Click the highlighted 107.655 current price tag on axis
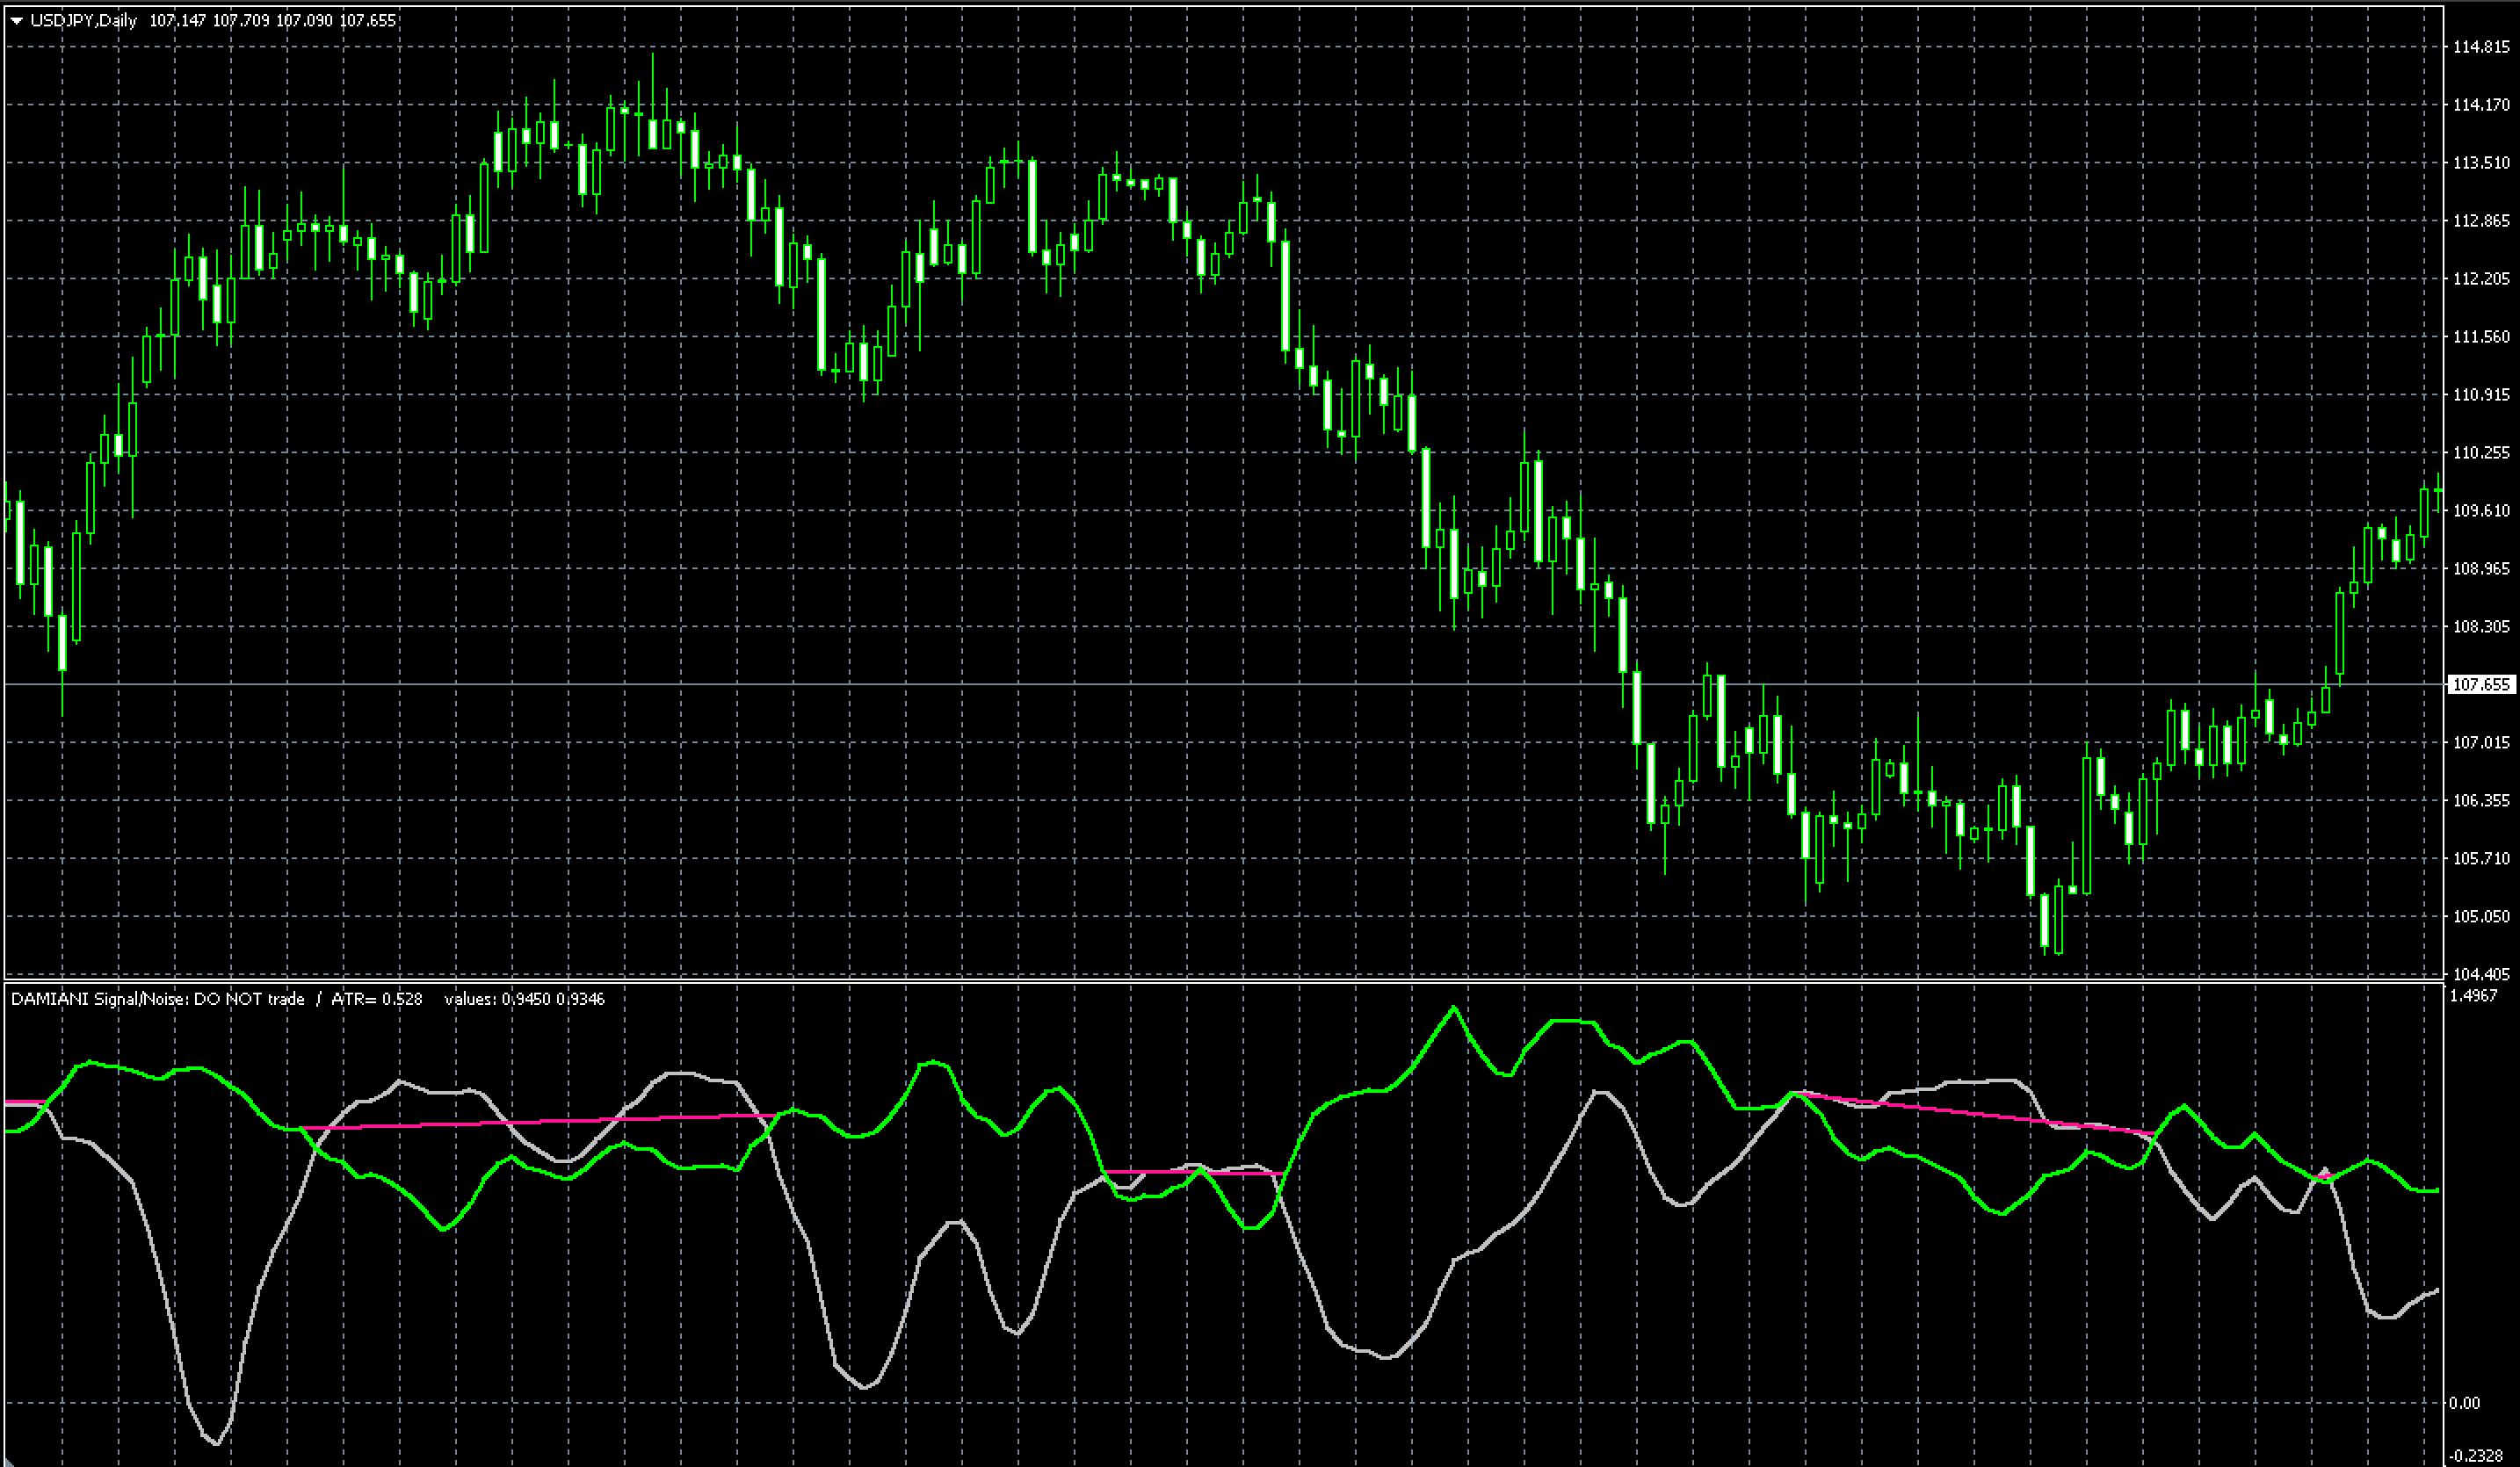The height and width of the screenshot is (1467, 2520). pos(2481,684)
